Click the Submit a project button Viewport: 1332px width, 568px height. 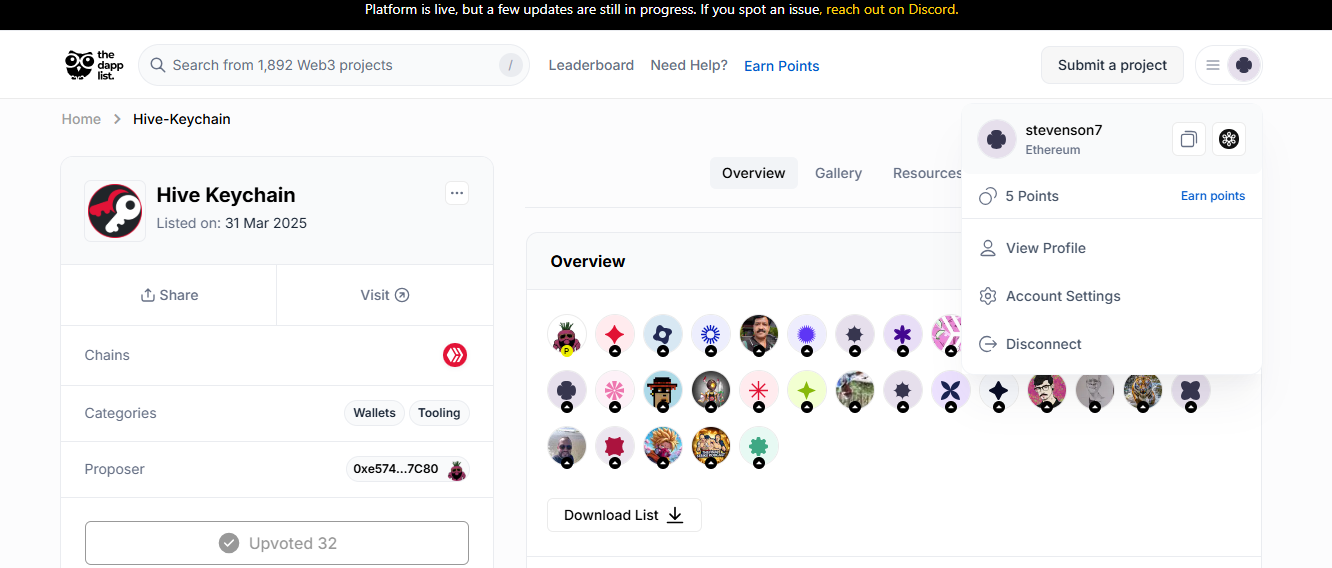(1112, 65)
